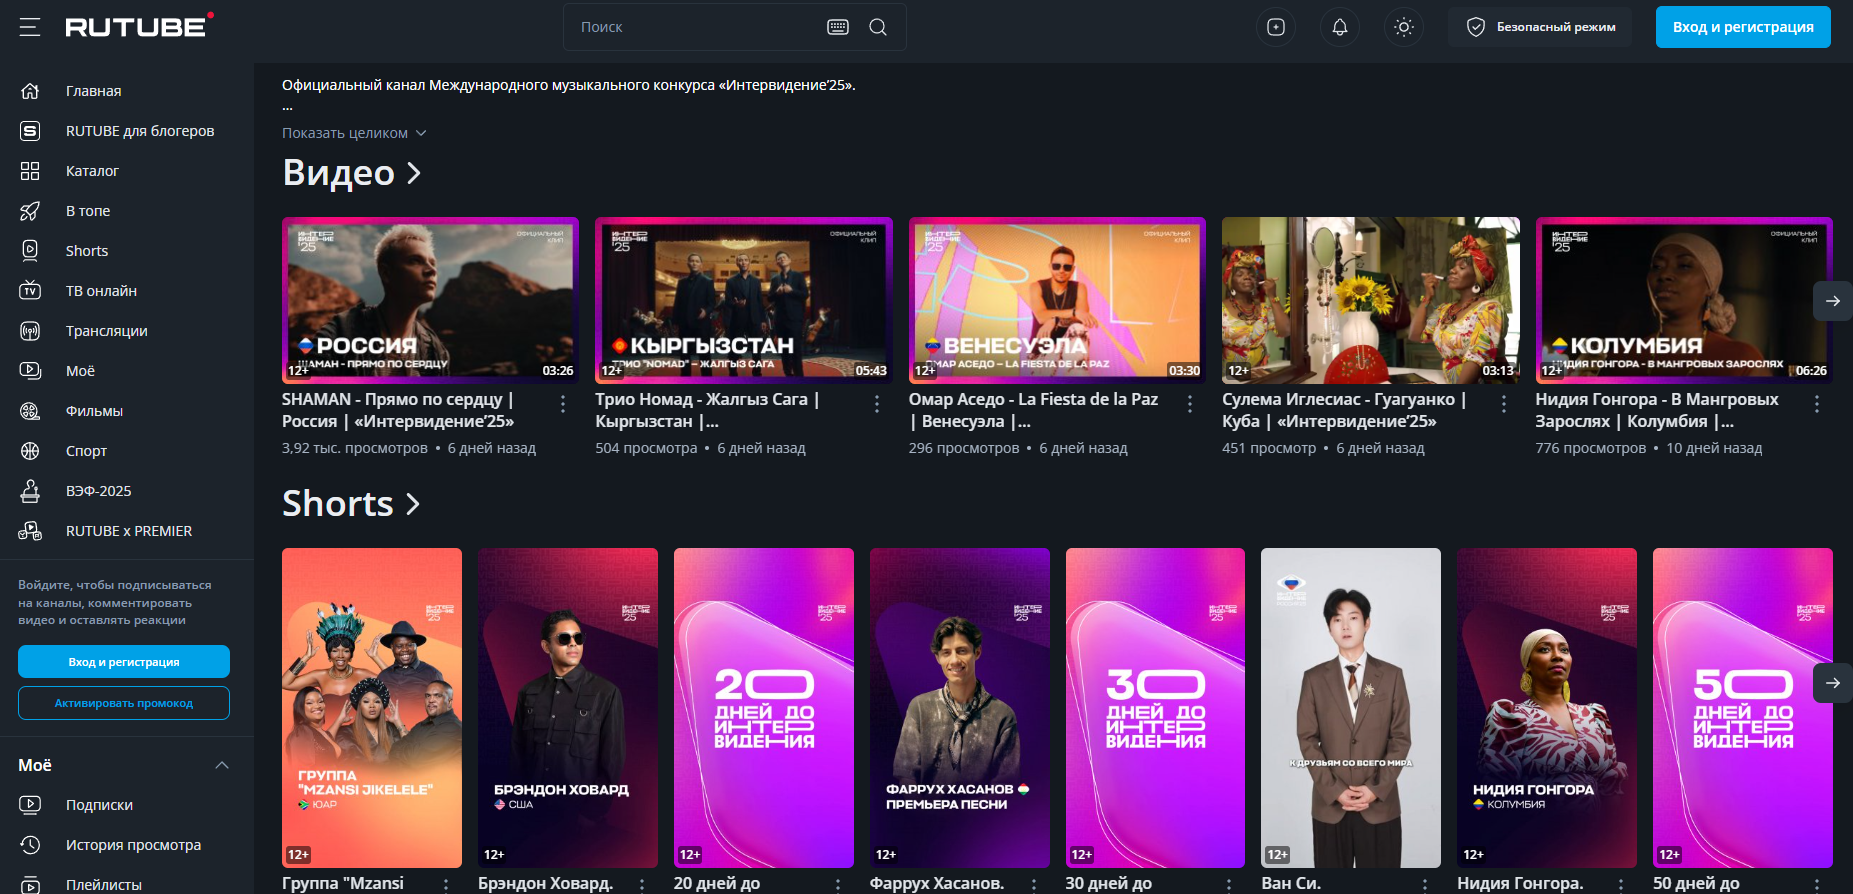Open 30 дней до Интервидения short

pyautogui.click(x=1155, y=708)
